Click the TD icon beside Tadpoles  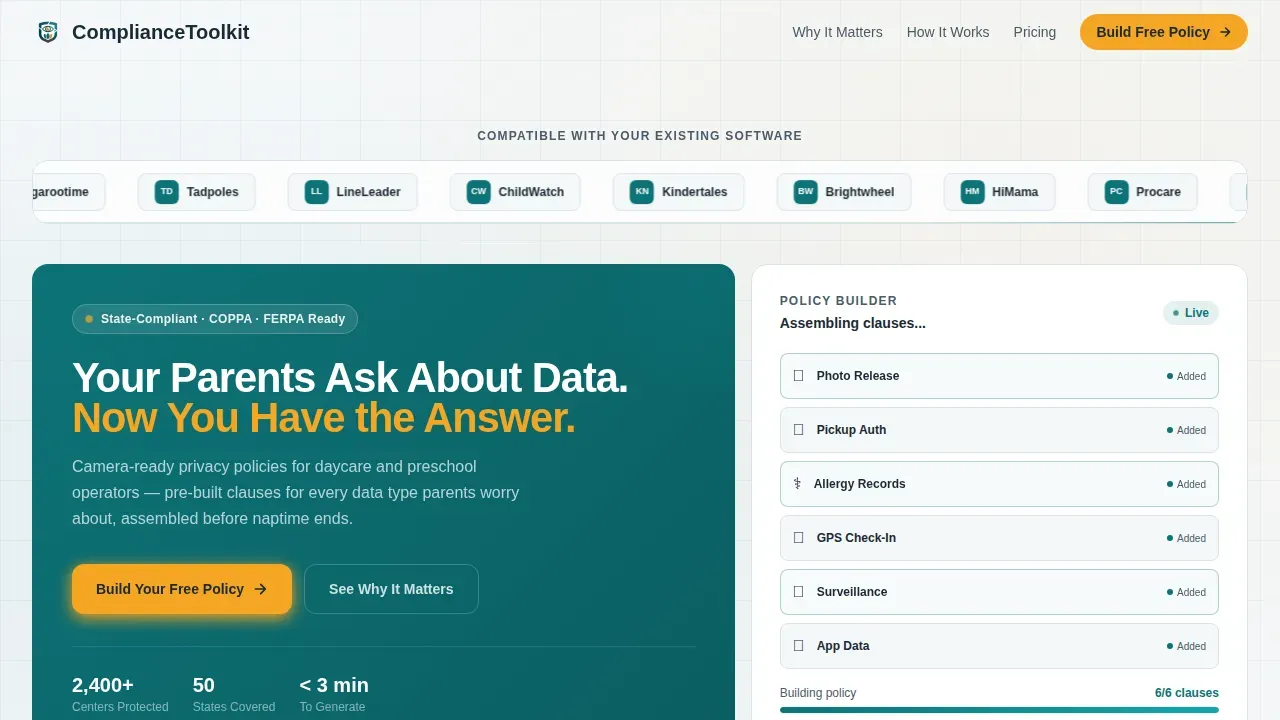pos(166,192)
